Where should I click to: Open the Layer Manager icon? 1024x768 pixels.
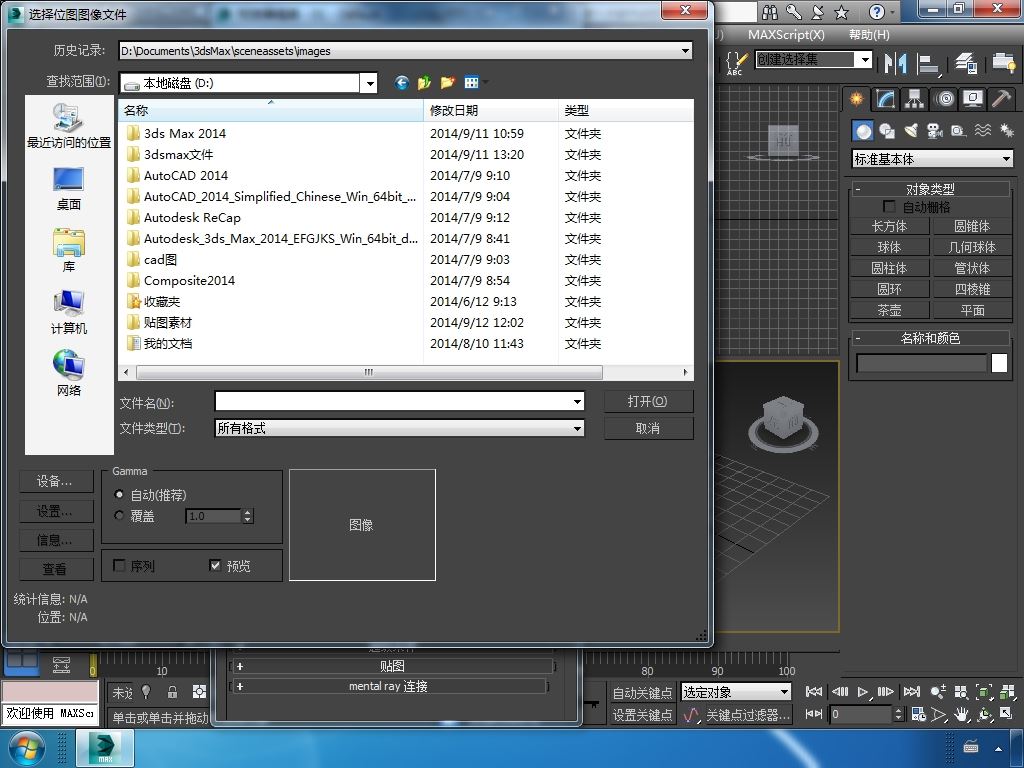[x=966, y=63]
